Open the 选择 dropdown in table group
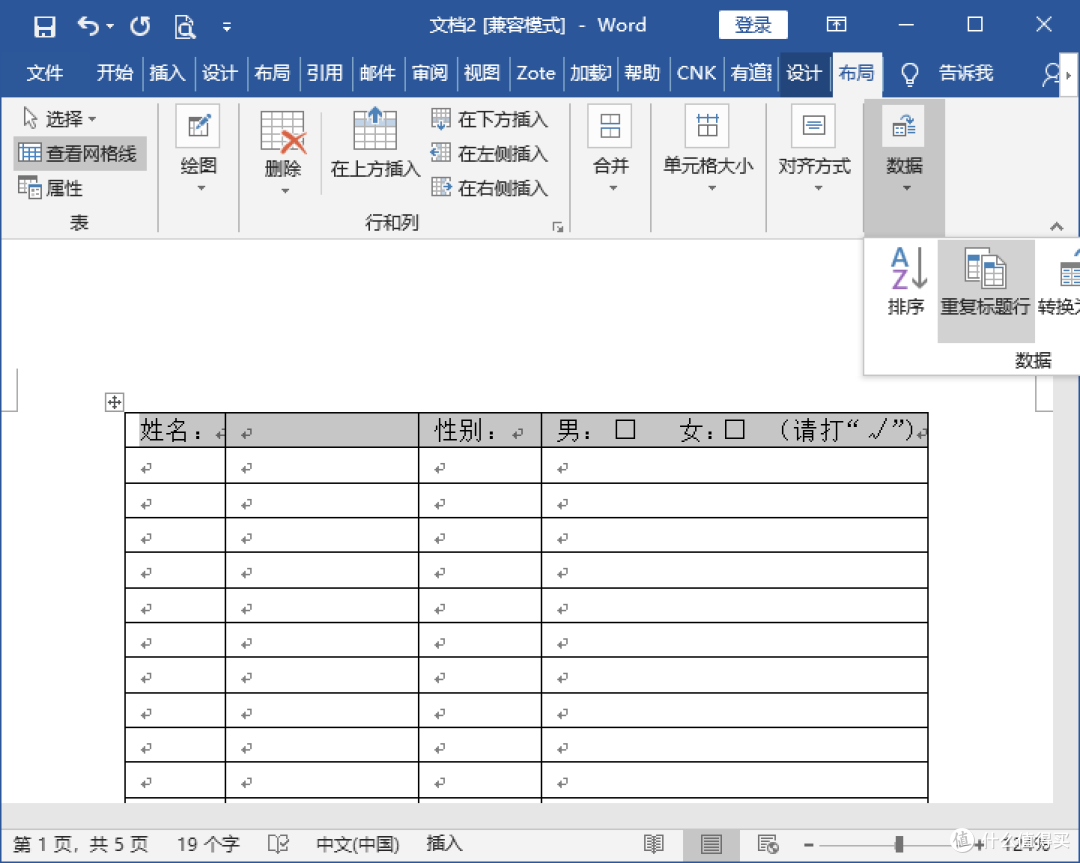This screenshot has width=1080, height=863. click(x=59, y=118)
